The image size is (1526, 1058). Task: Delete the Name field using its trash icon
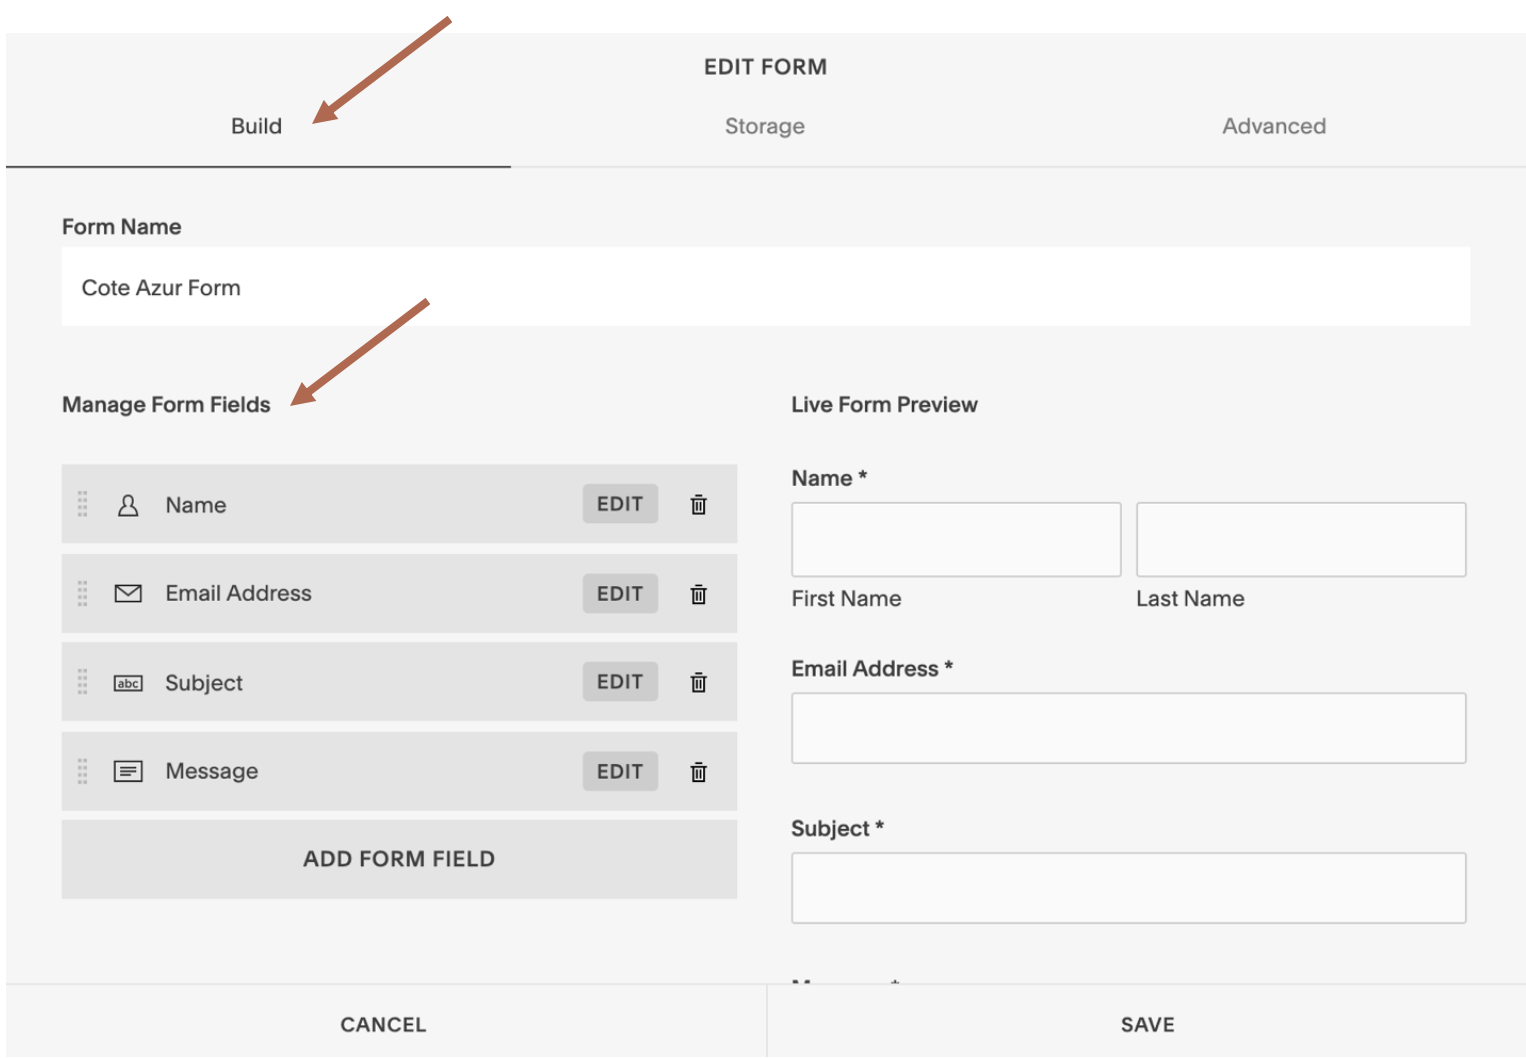[x=698, y=504]
